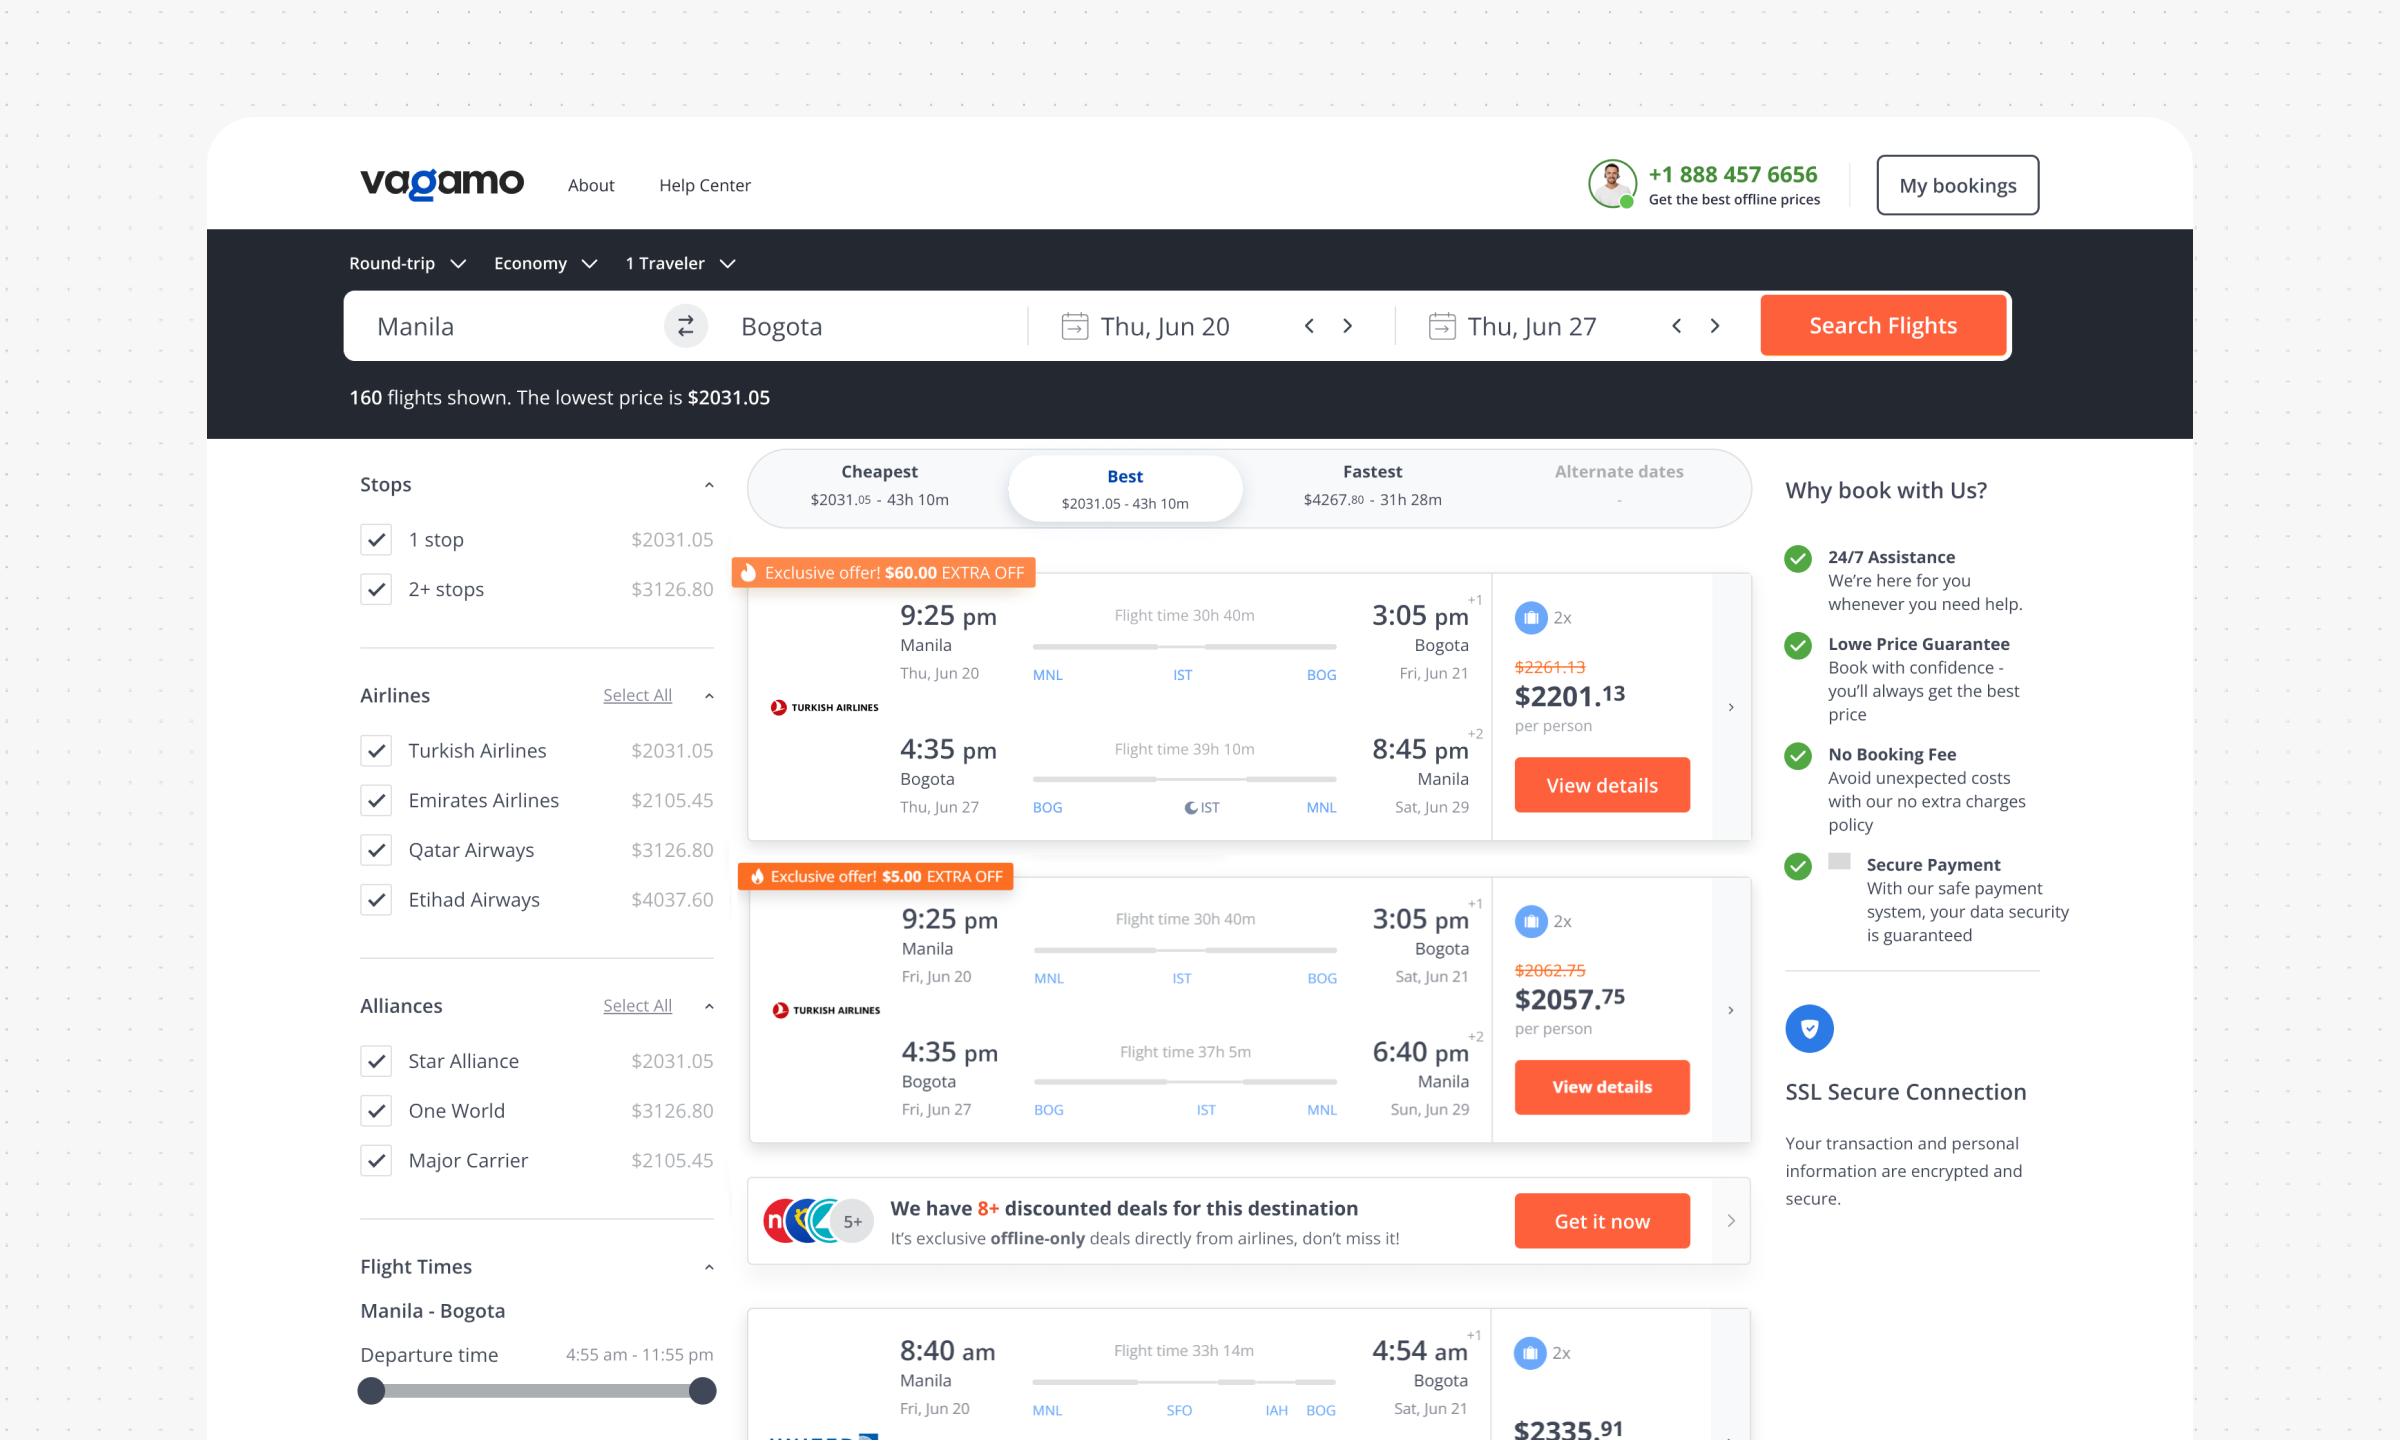Click the green check beside Lowe Price Guarantee
The image size is (2400, 1440).
1798,645
